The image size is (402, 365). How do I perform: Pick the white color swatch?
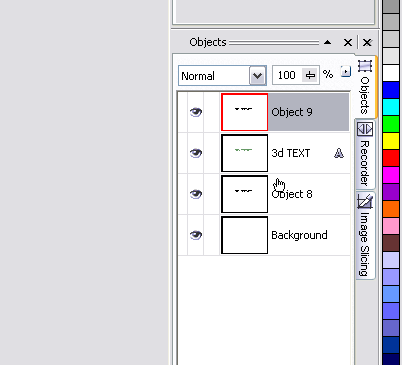[391, 73]
